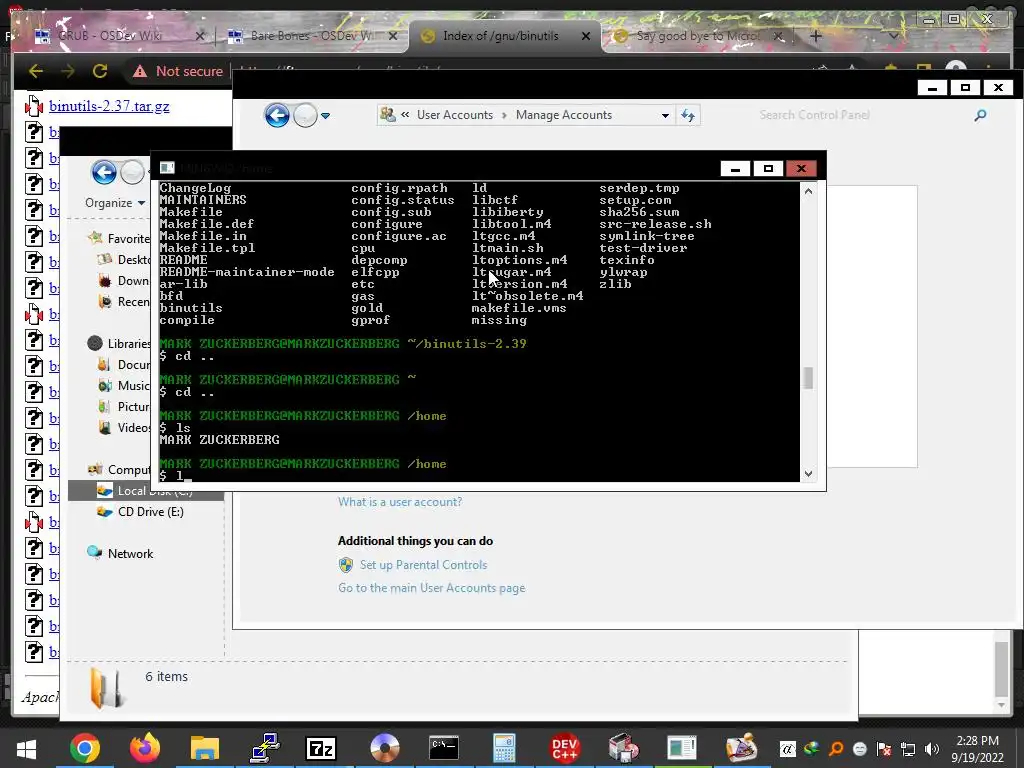Launch 7-Zip from the taskbar
This screenshot has width=1024, height=768.
pos(321,748)
